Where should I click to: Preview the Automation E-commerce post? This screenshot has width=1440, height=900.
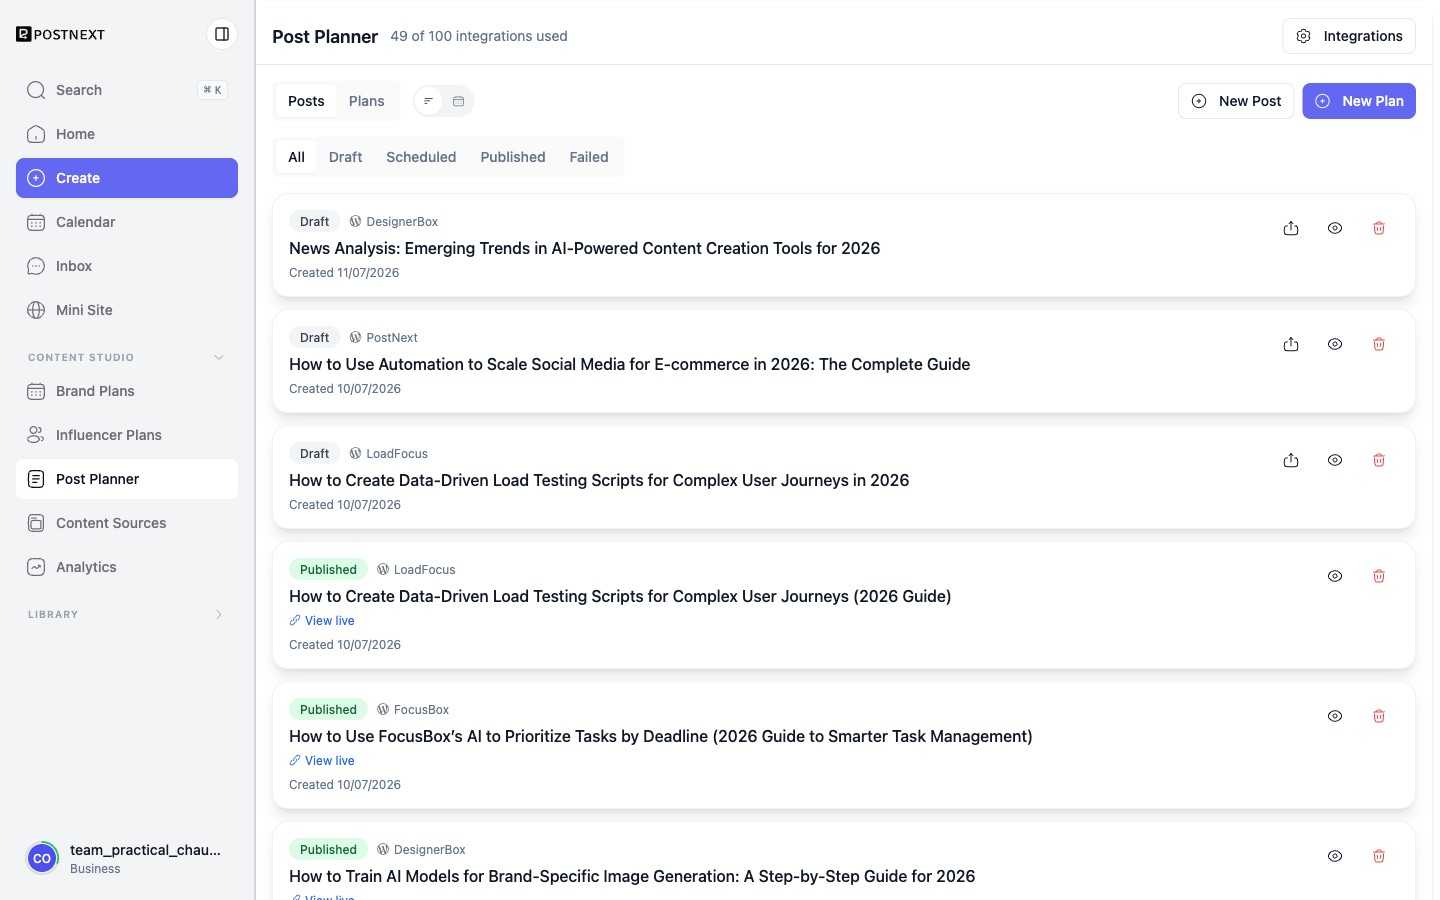(x=1335, y=344)
